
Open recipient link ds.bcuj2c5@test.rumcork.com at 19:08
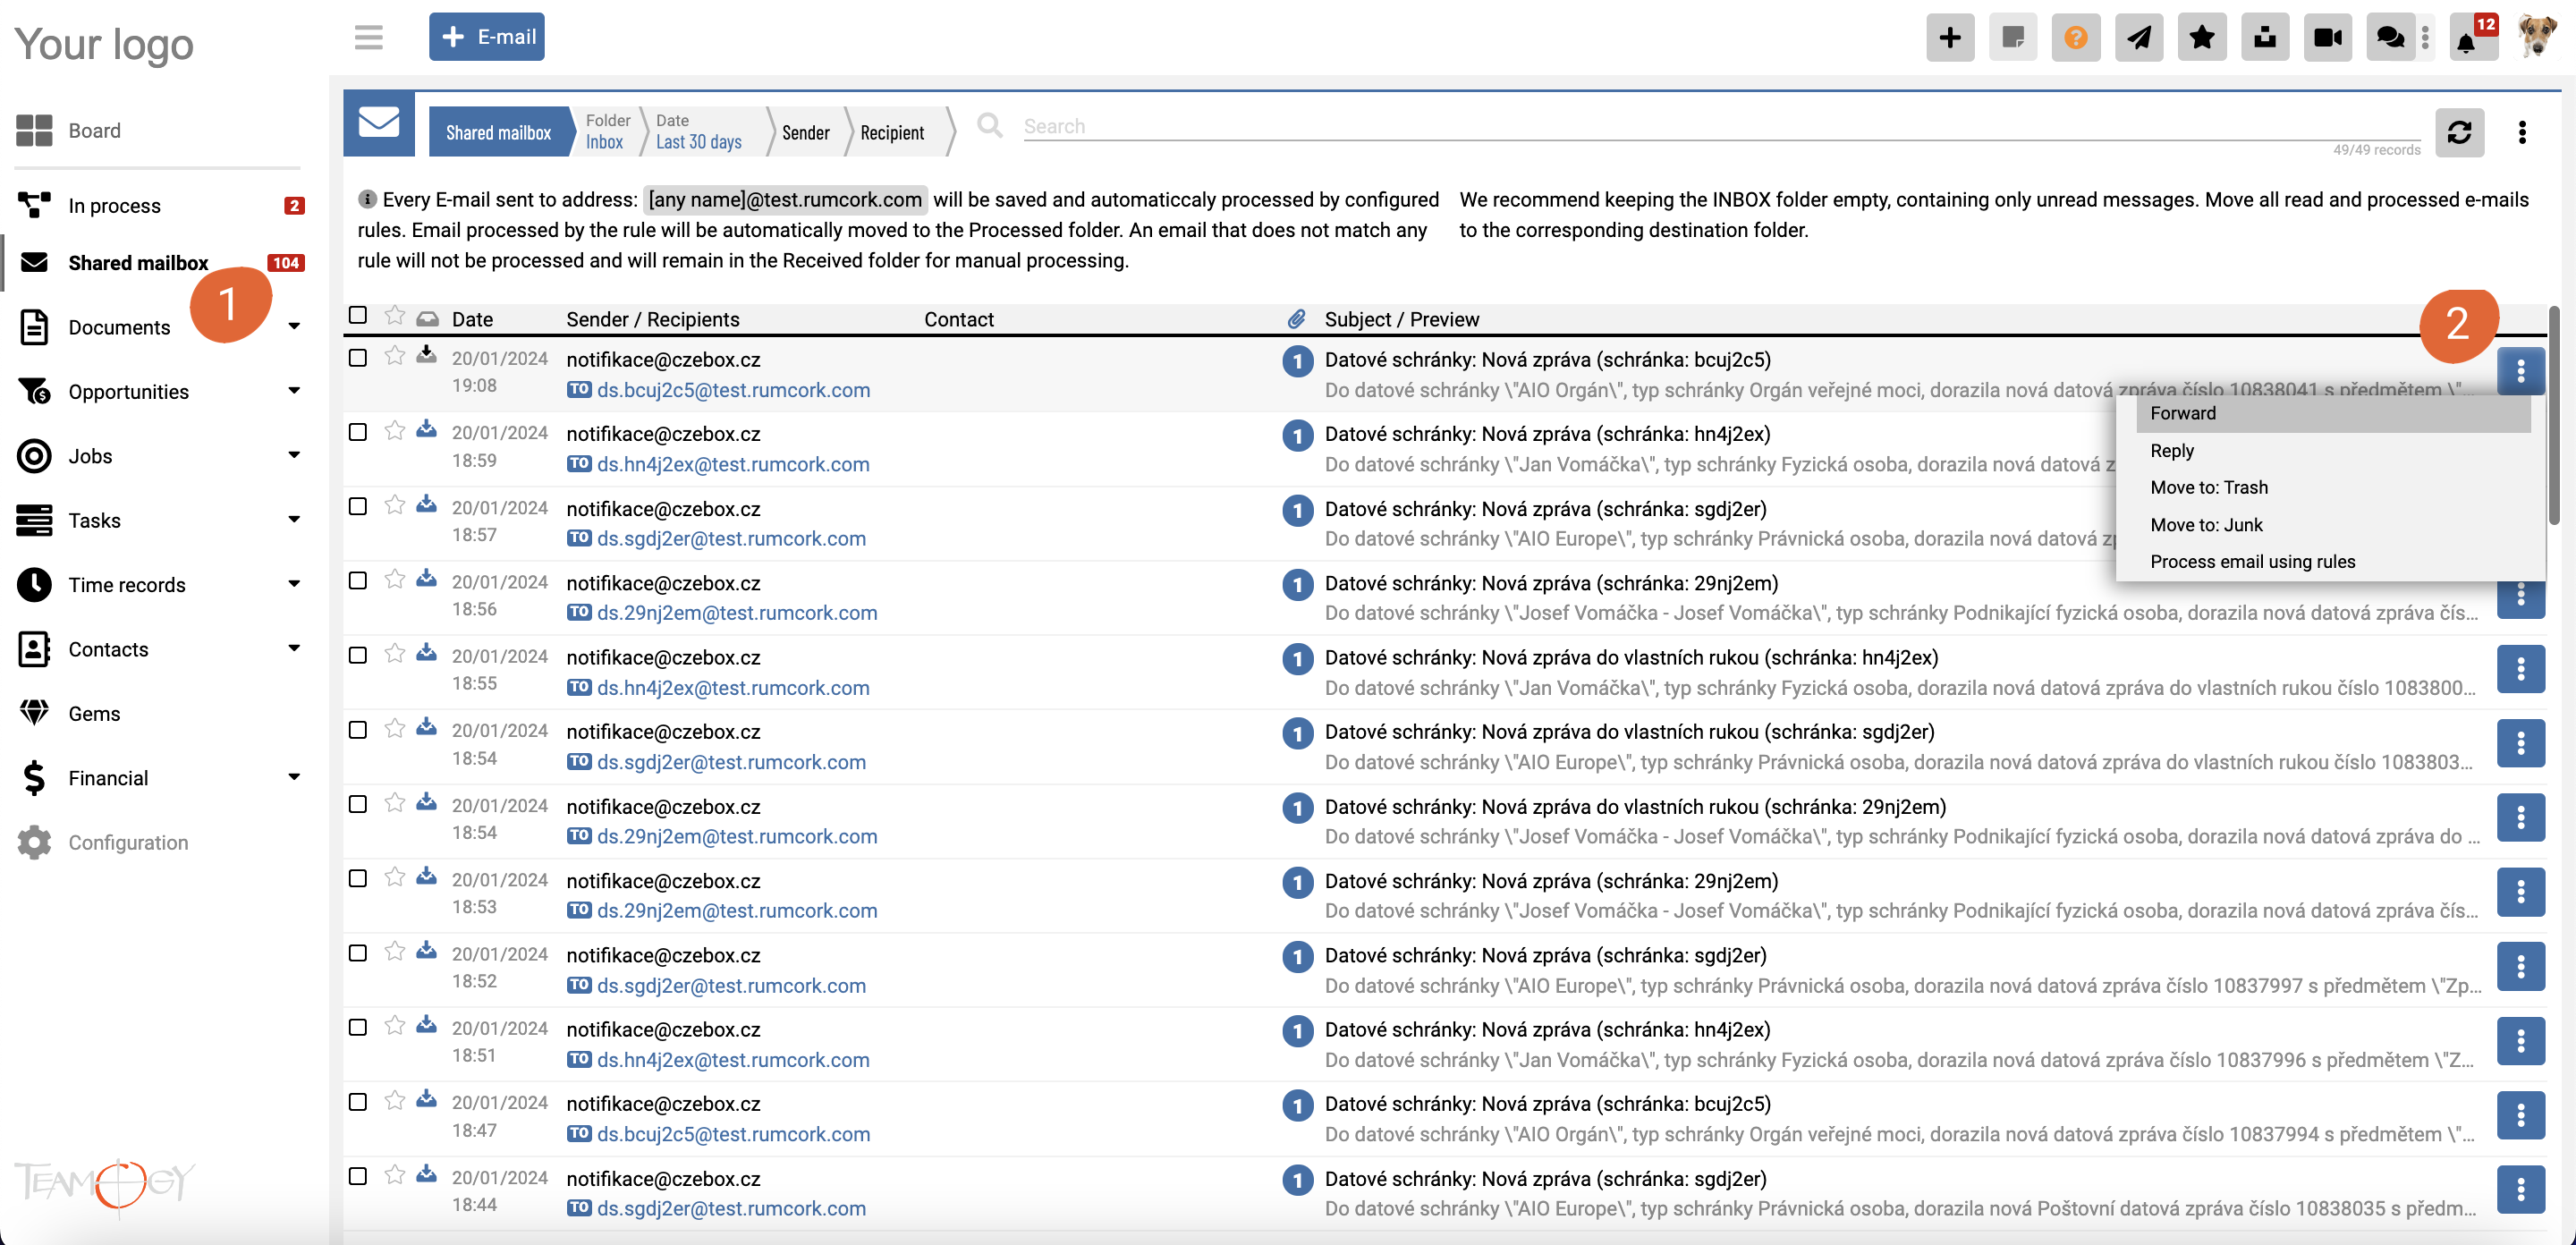point(733,390)
